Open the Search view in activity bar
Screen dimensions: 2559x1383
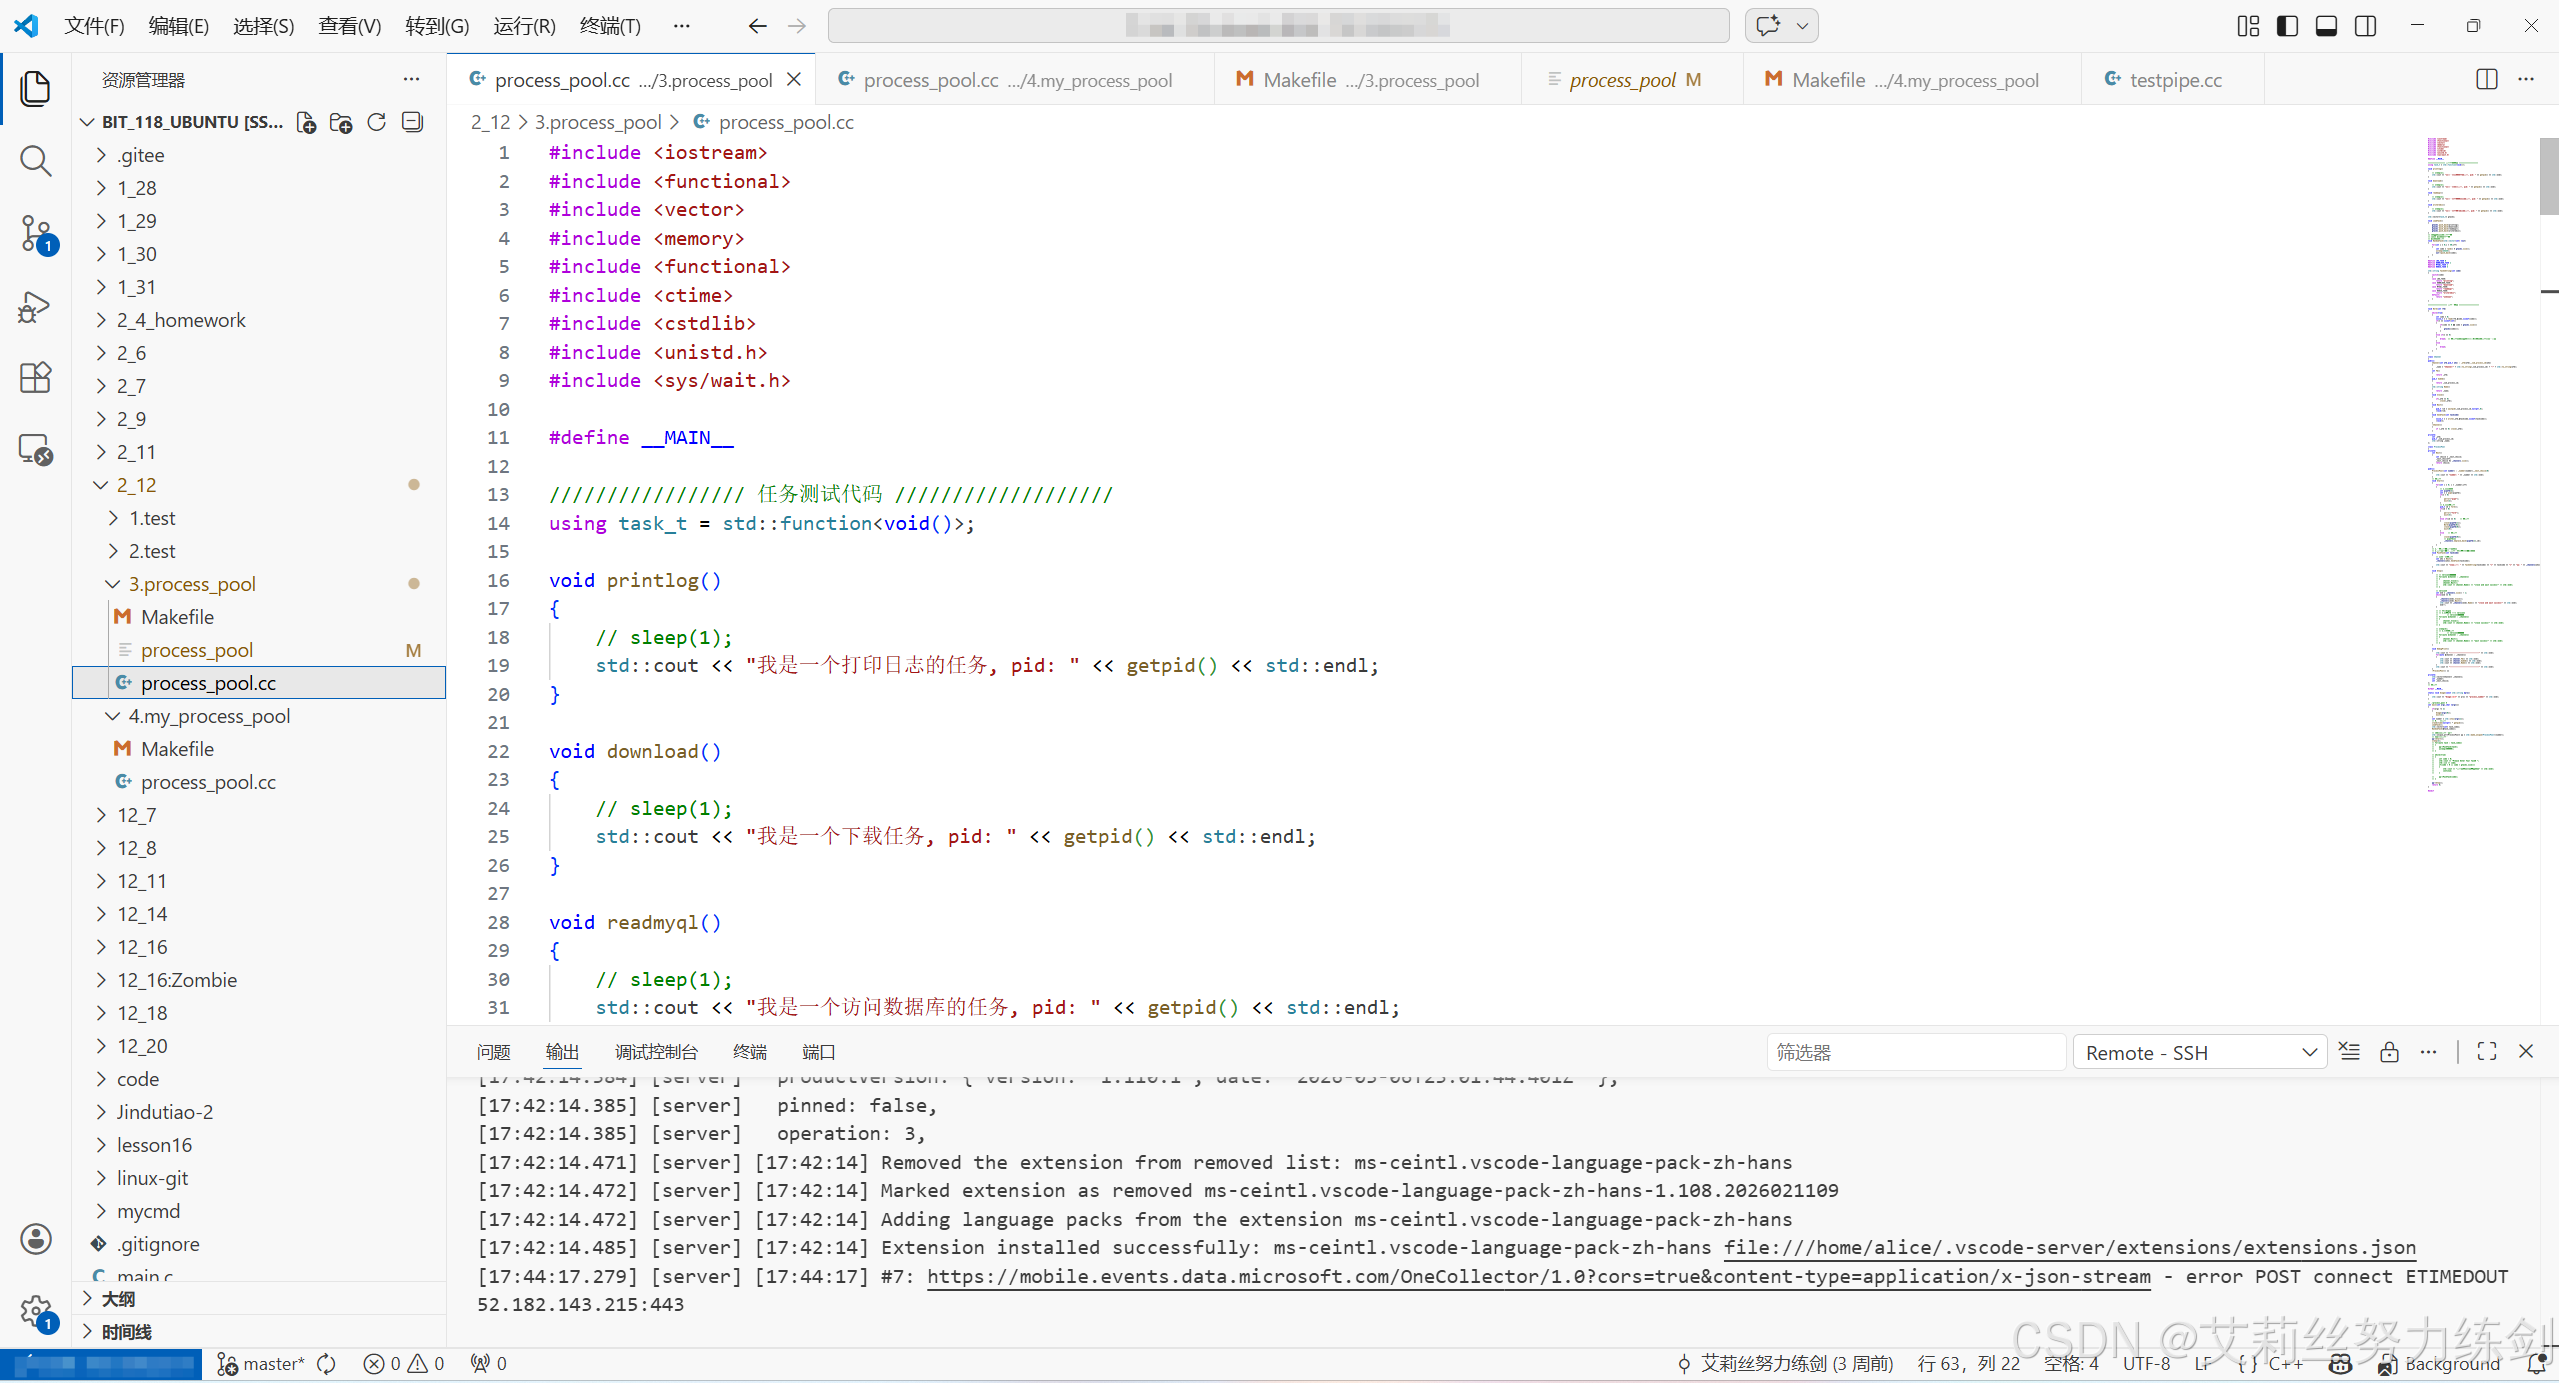pos(36,161)
